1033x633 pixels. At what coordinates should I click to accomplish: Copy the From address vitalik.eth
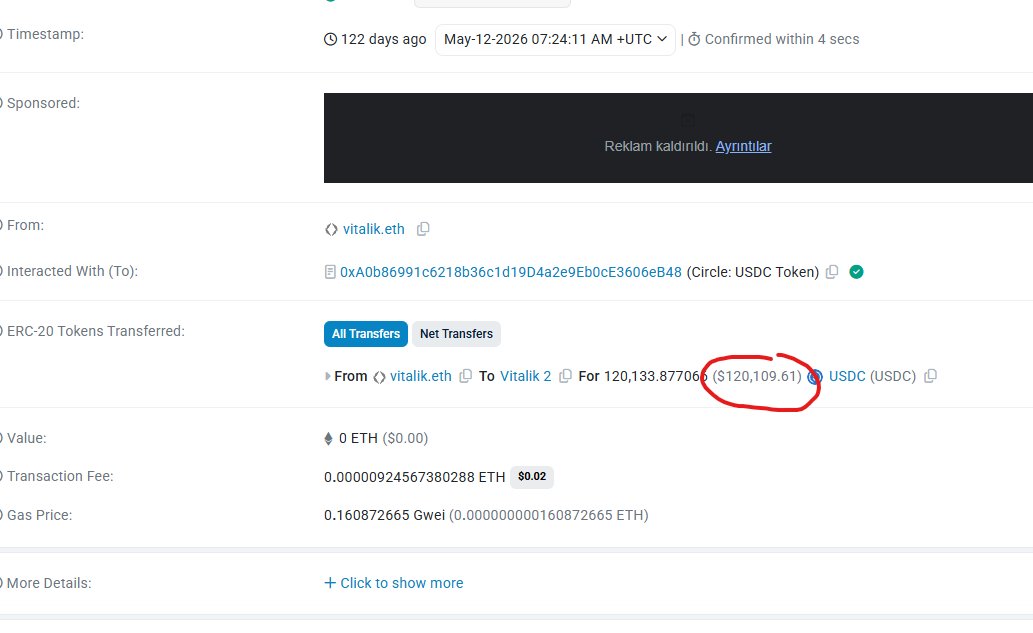[x=423, y=229]
